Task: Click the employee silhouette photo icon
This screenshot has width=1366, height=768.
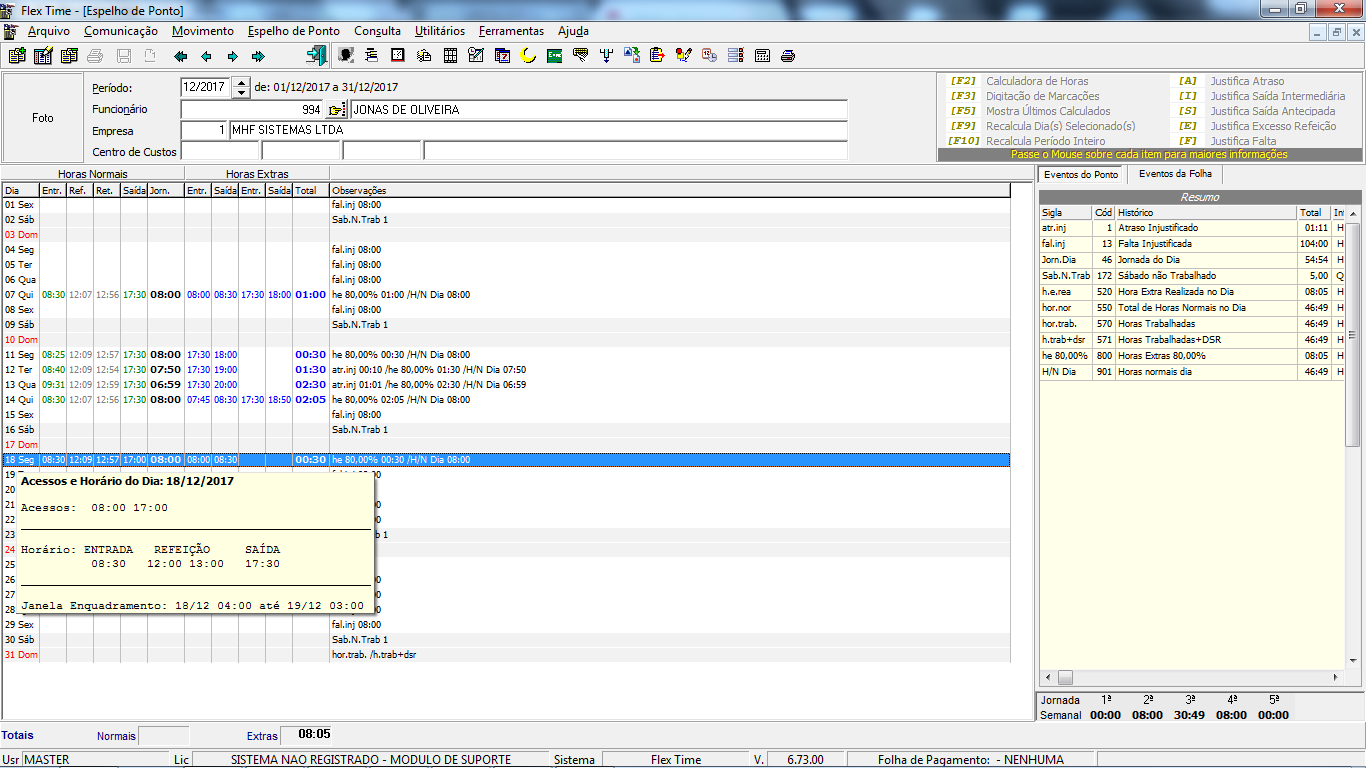Action: click(346, 56)
